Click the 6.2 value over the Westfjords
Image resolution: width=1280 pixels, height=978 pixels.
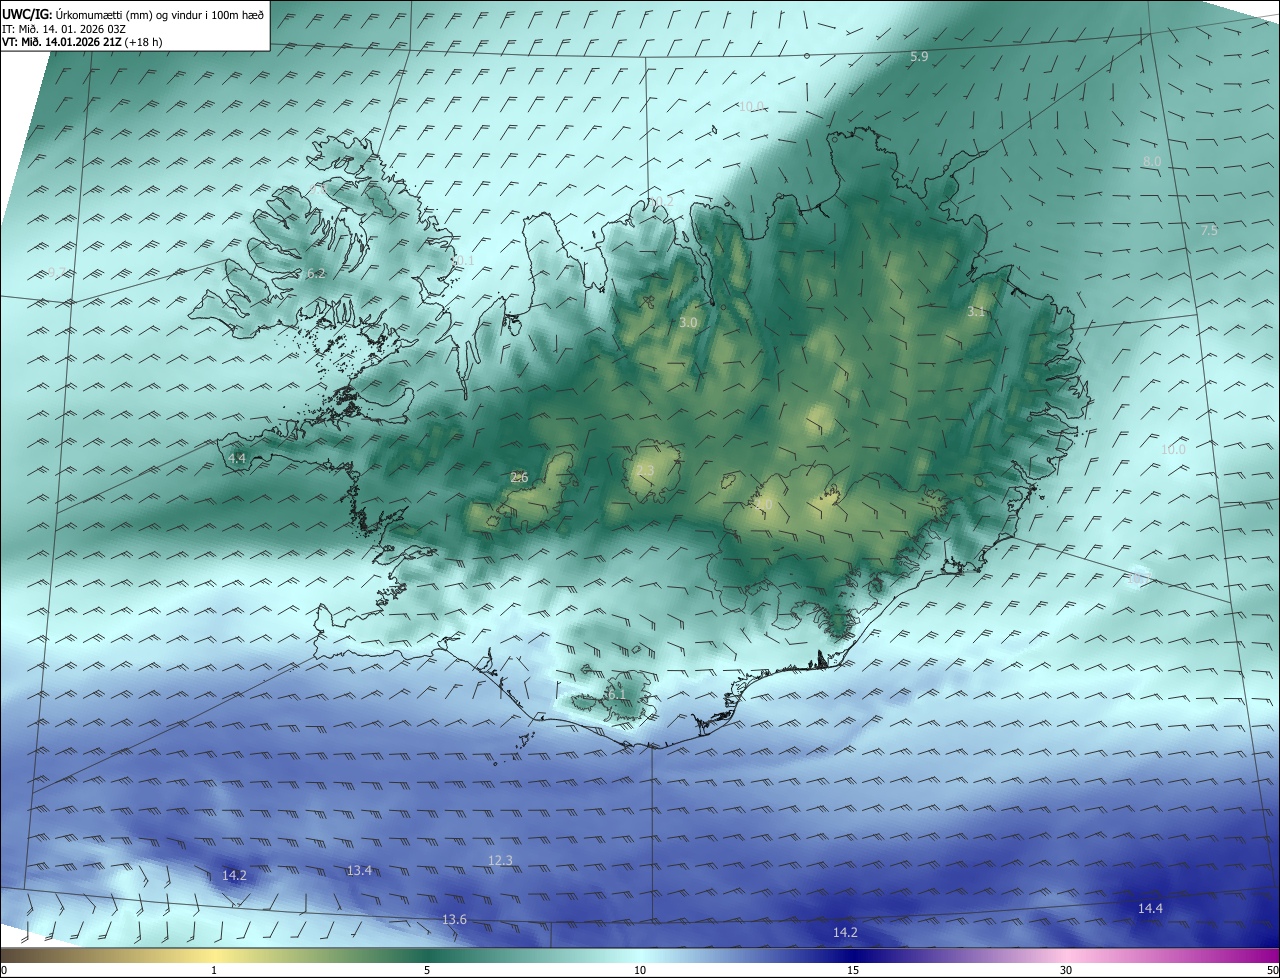[x=316, y=273]
